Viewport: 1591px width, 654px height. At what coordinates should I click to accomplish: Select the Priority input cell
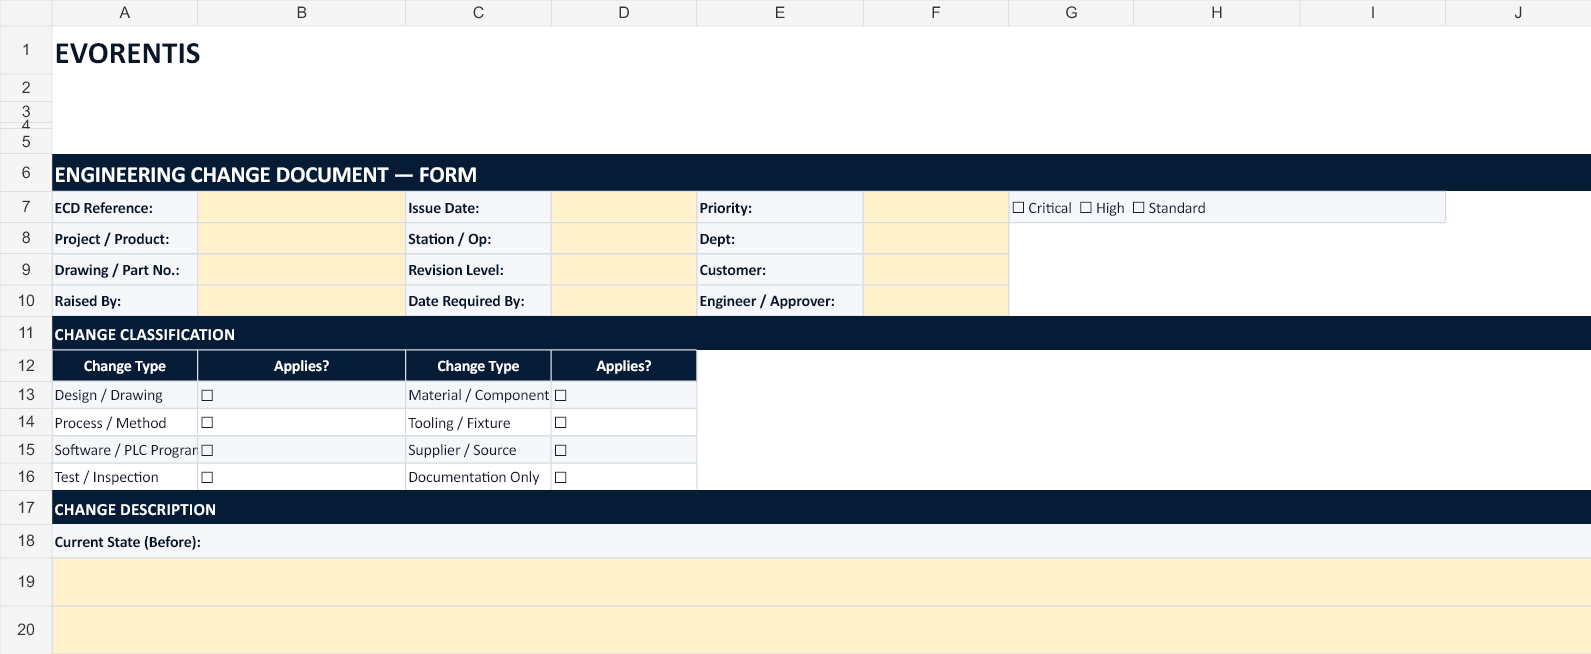coord(936,208)
